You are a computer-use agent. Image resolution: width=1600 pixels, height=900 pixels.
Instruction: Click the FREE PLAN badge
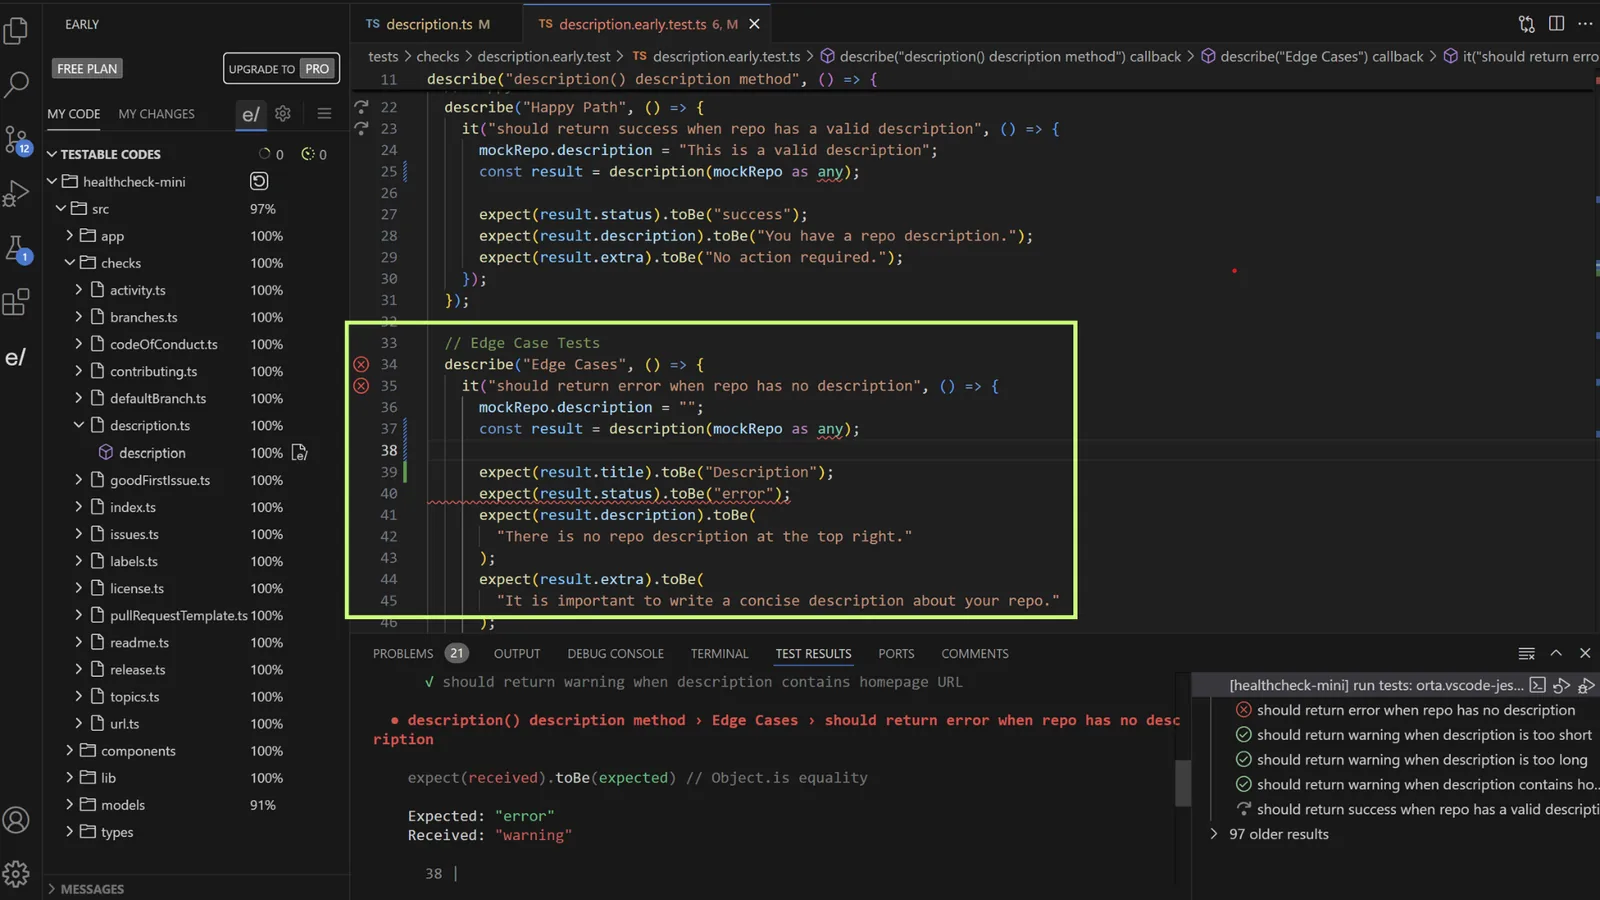(87, 68)
